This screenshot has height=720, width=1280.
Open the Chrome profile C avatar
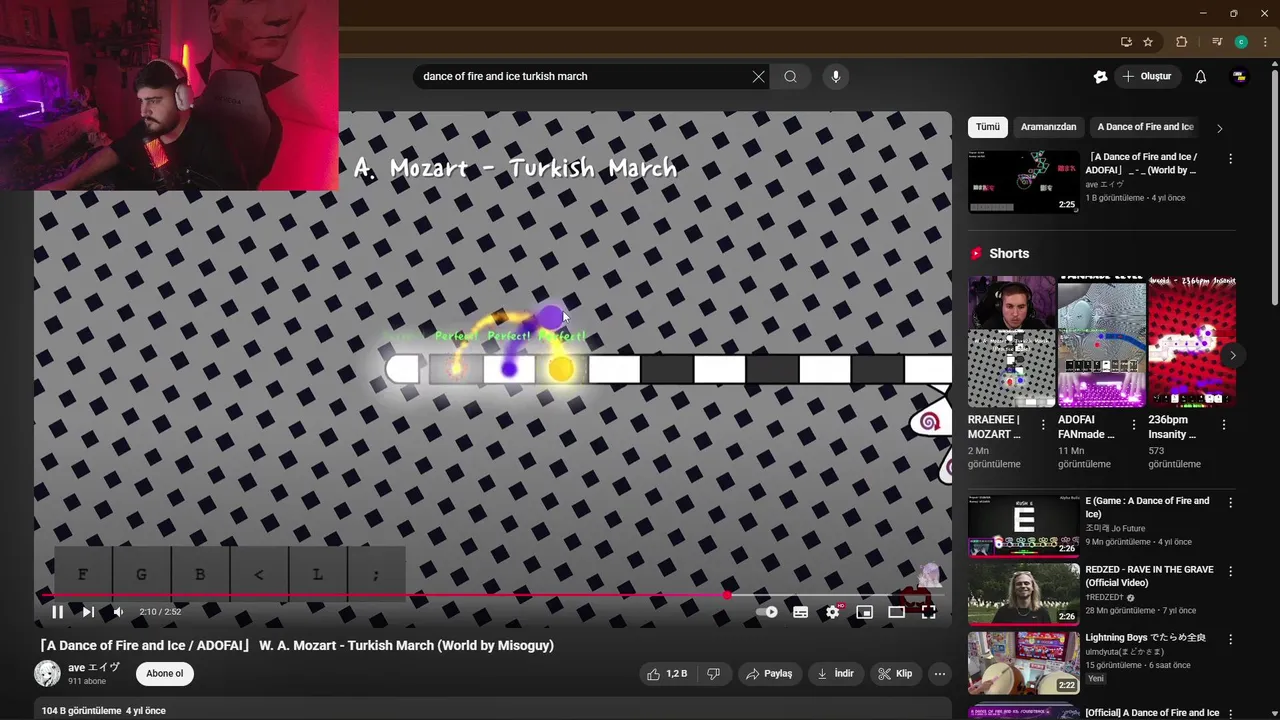1241,42
